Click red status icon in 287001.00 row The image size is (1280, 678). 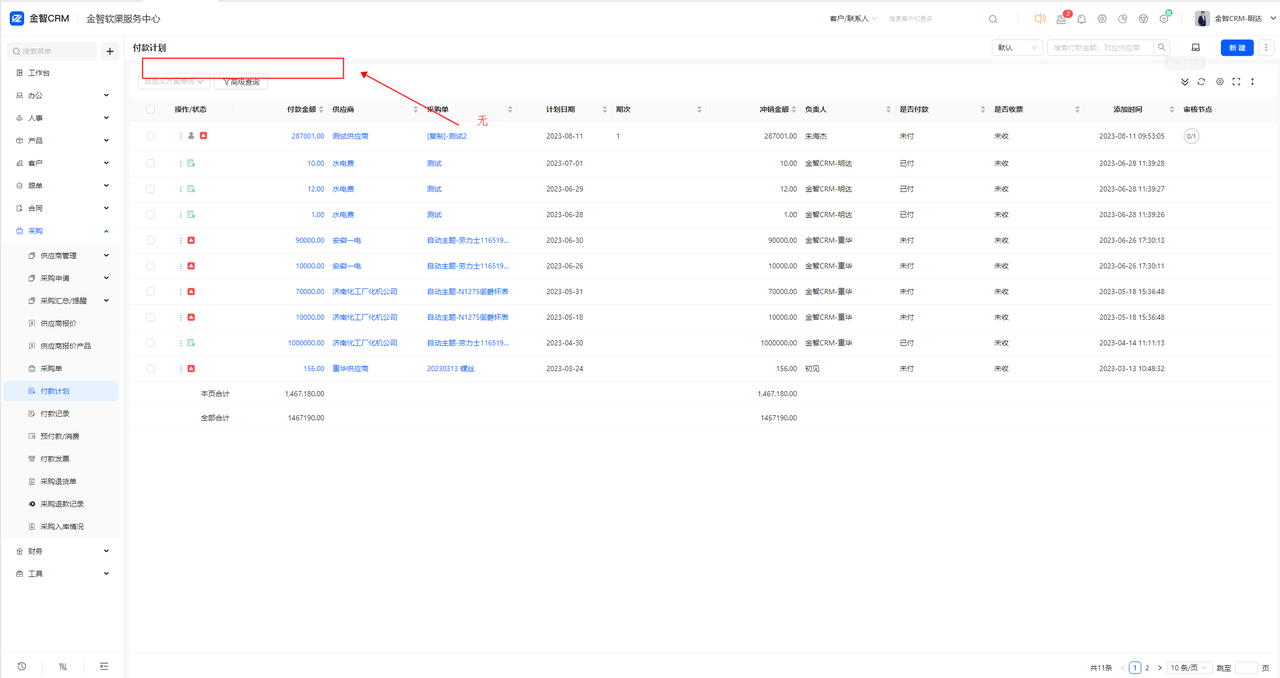[x=203, y=135]
